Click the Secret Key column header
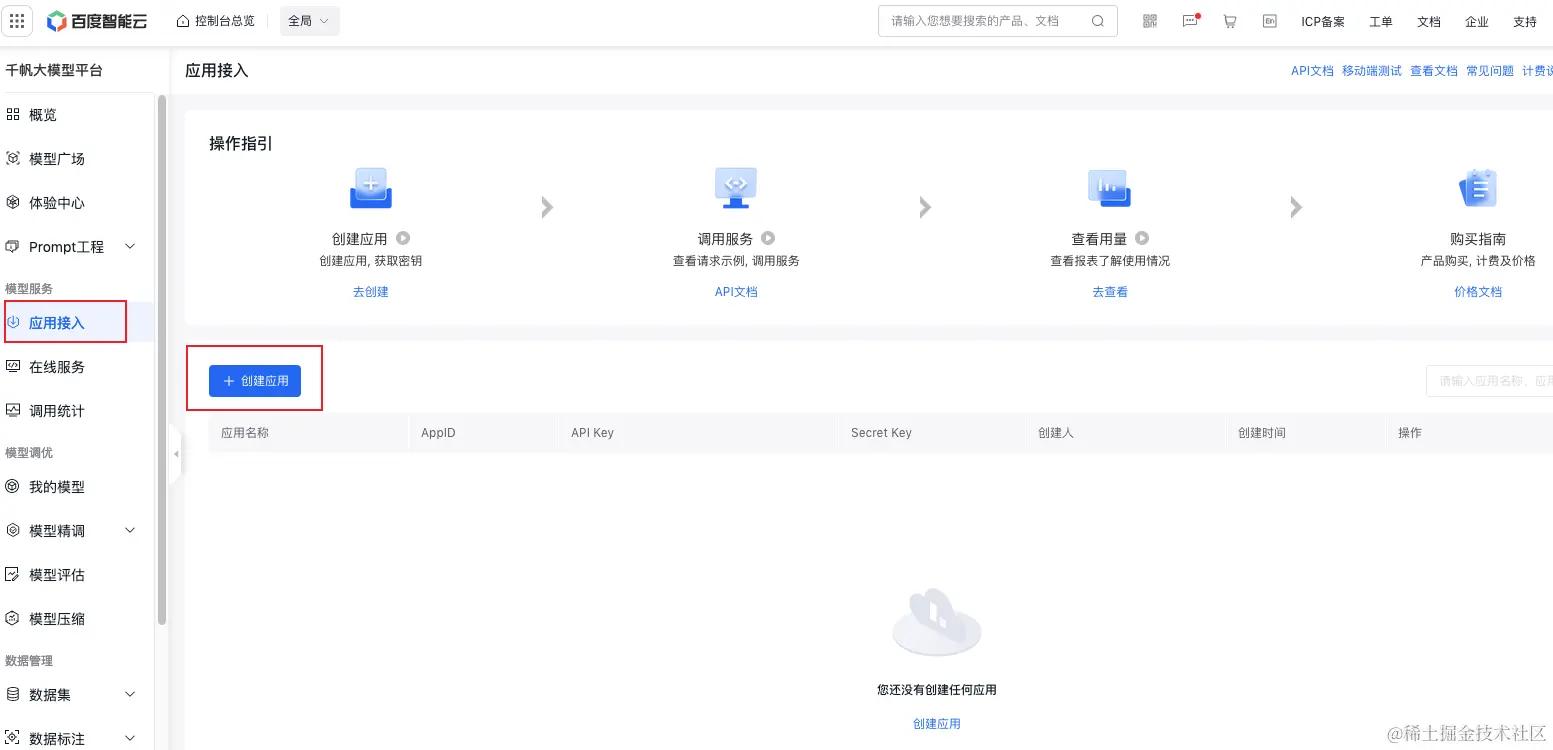 pos(881,433)
